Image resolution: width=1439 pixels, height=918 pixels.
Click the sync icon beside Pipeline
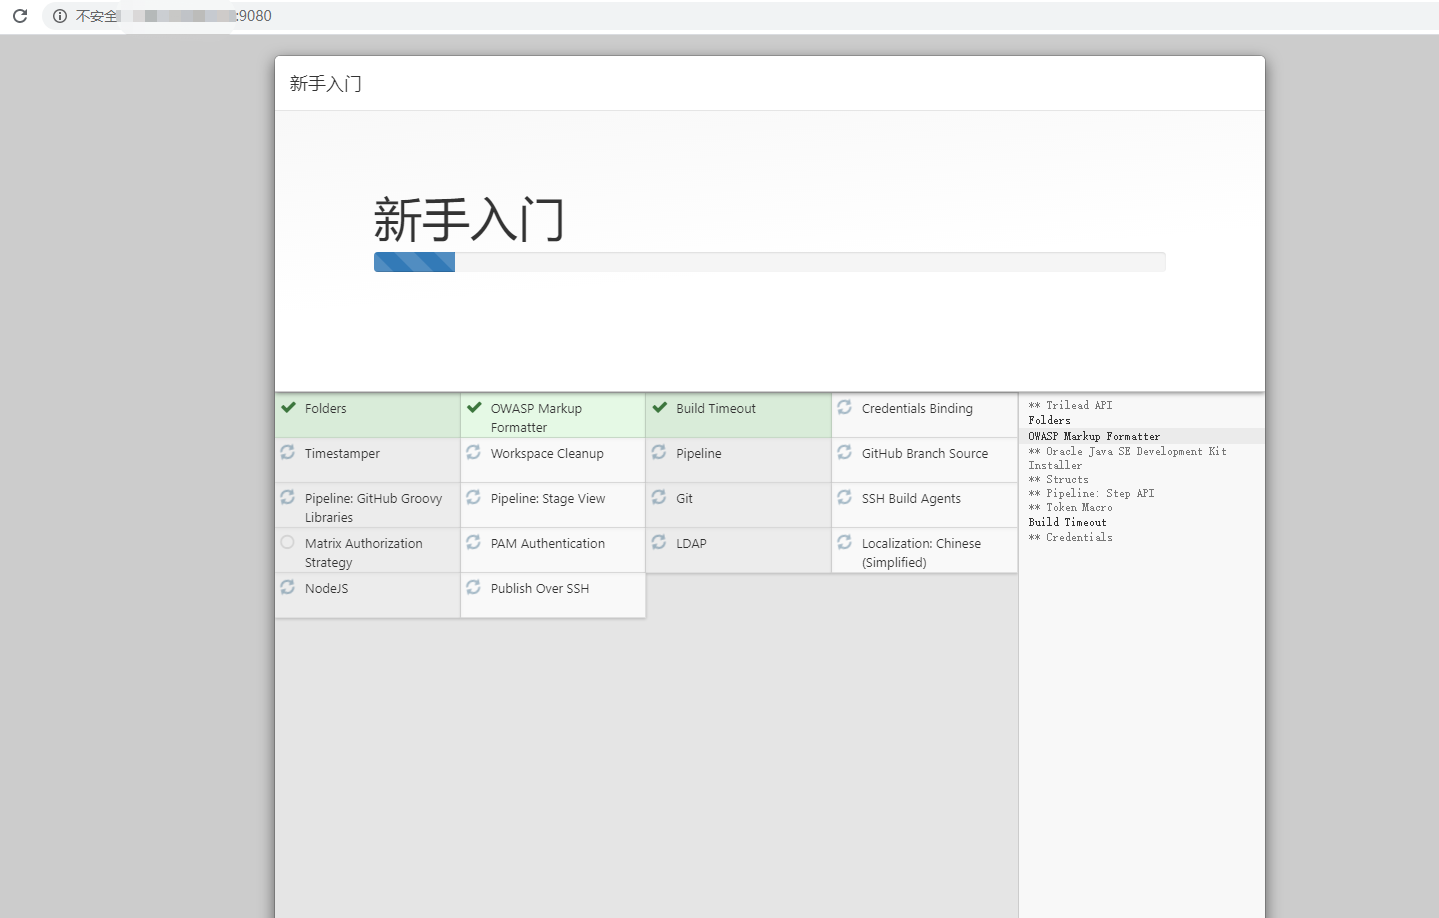(659, 452)
